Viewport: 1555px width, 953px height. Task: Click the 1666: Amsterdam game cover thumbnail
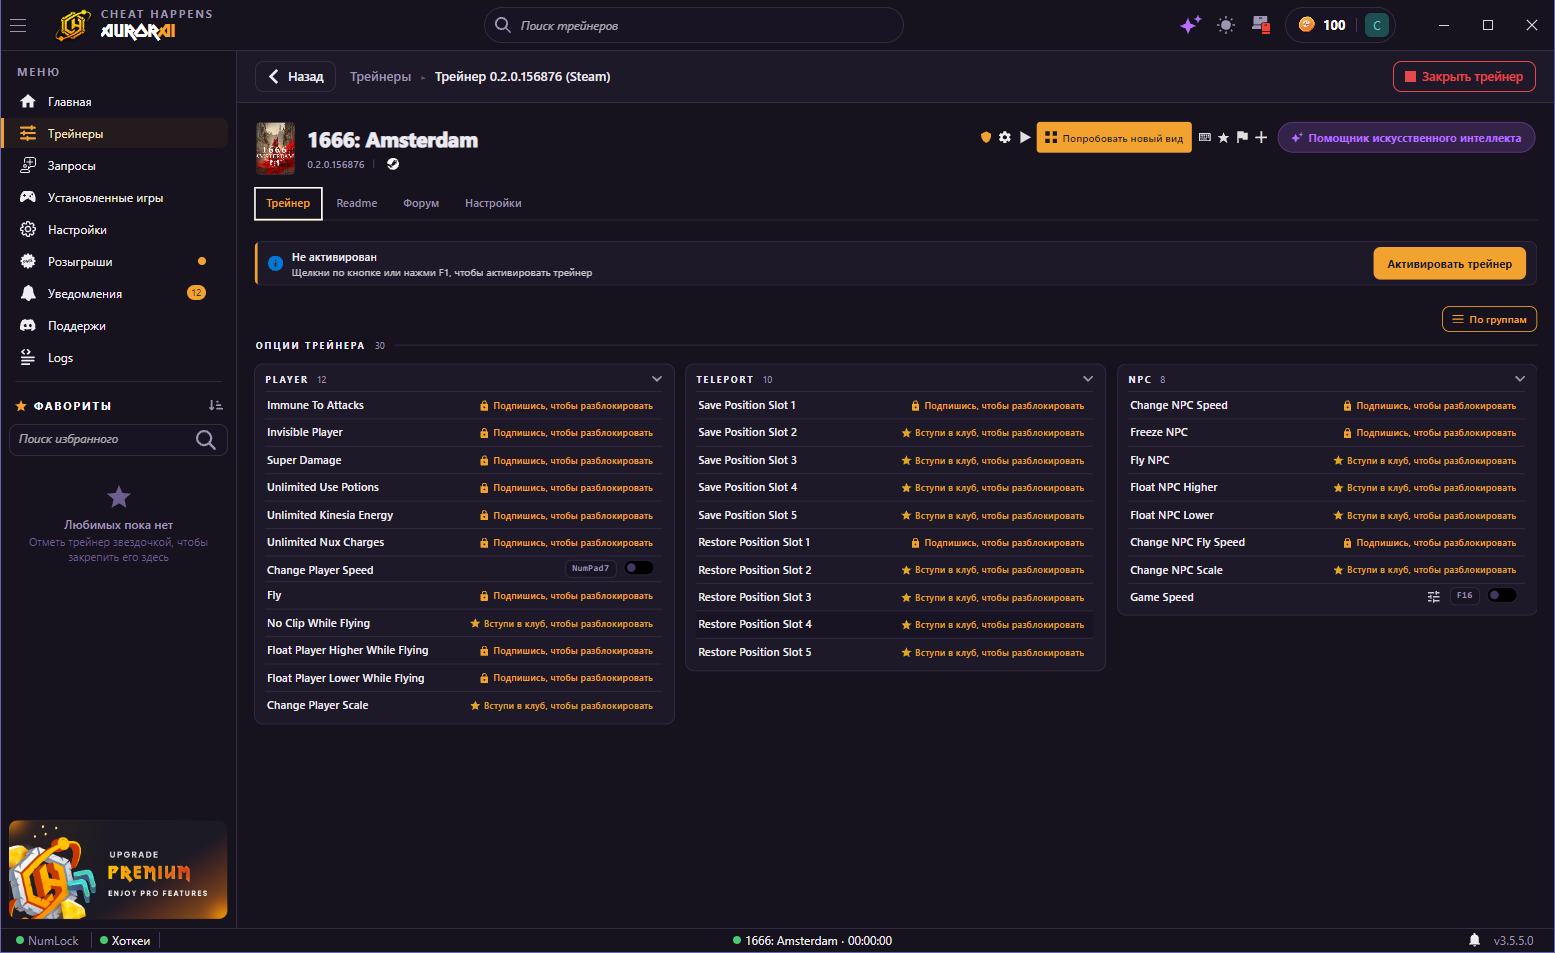point(276,148)
